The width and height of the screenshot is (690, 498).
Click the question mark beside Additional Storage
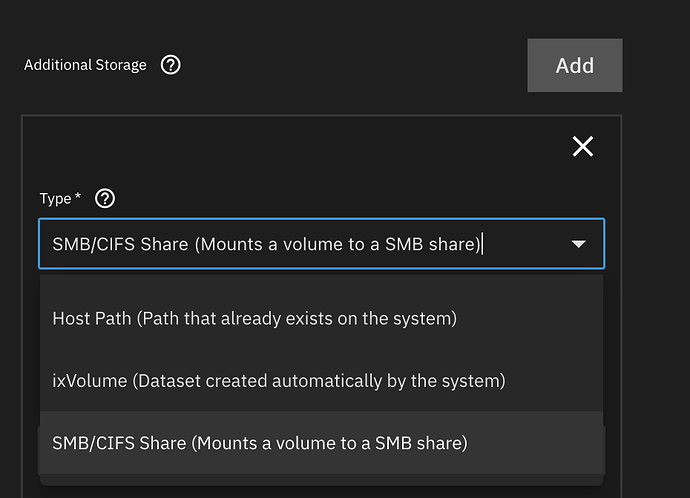[170, 65]
